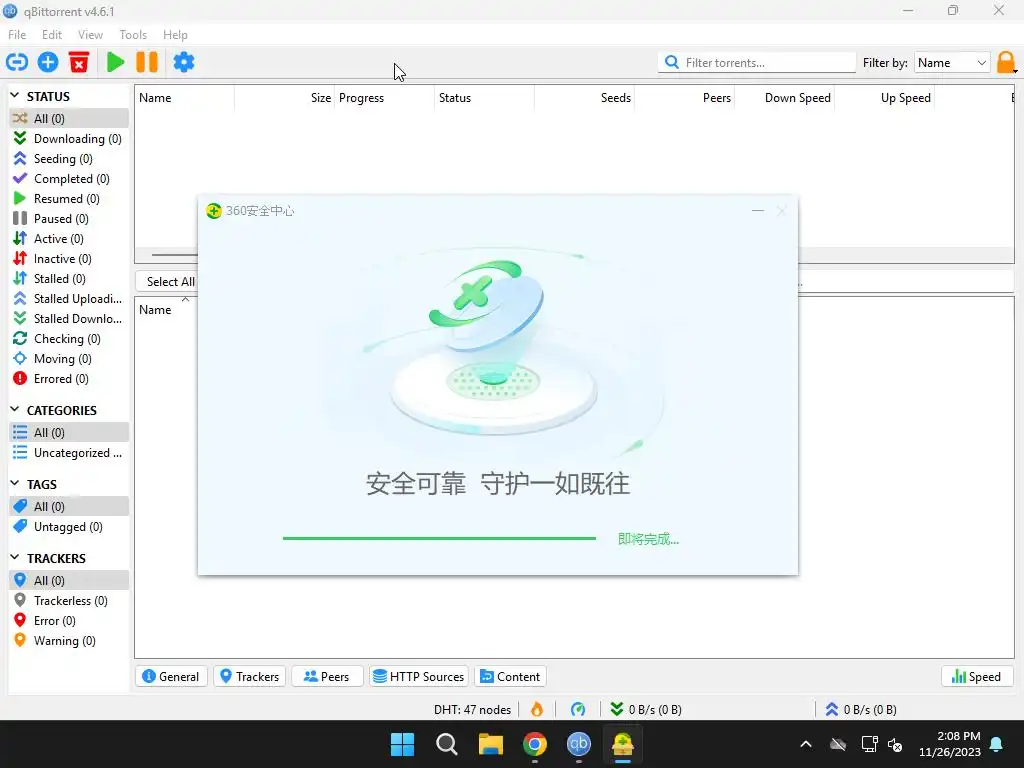Select Inactive (0) status filter

click(69, 259)
